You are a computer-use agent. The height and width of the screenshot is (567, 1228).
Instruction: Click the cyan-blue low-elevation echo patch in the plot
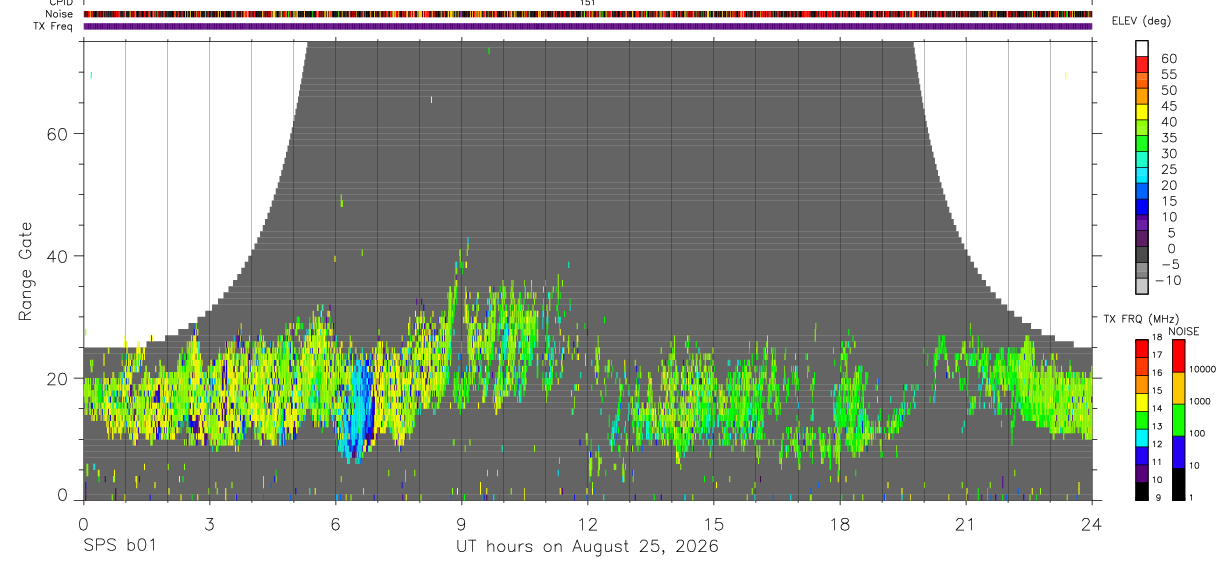click(x=356, y=412)
